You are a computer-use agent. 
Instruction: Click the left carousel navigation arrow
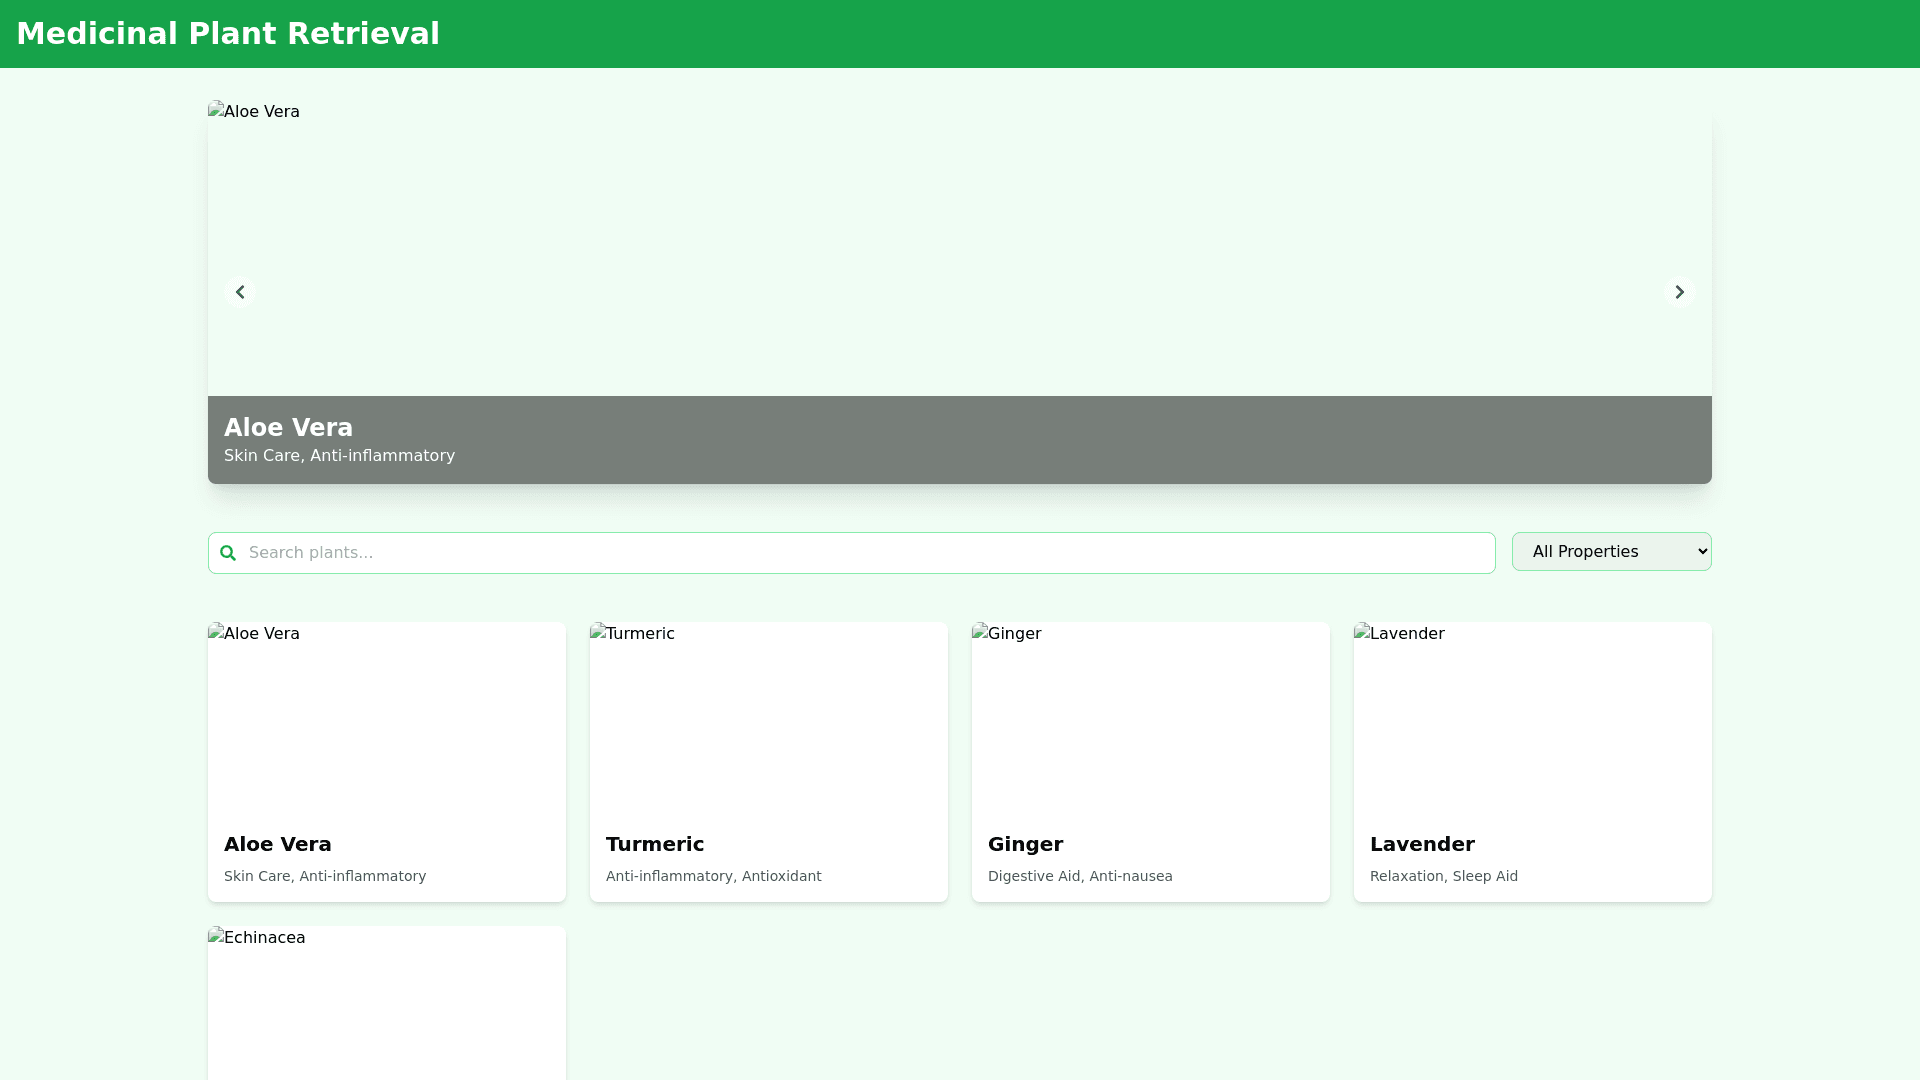(x=240, y=291)
